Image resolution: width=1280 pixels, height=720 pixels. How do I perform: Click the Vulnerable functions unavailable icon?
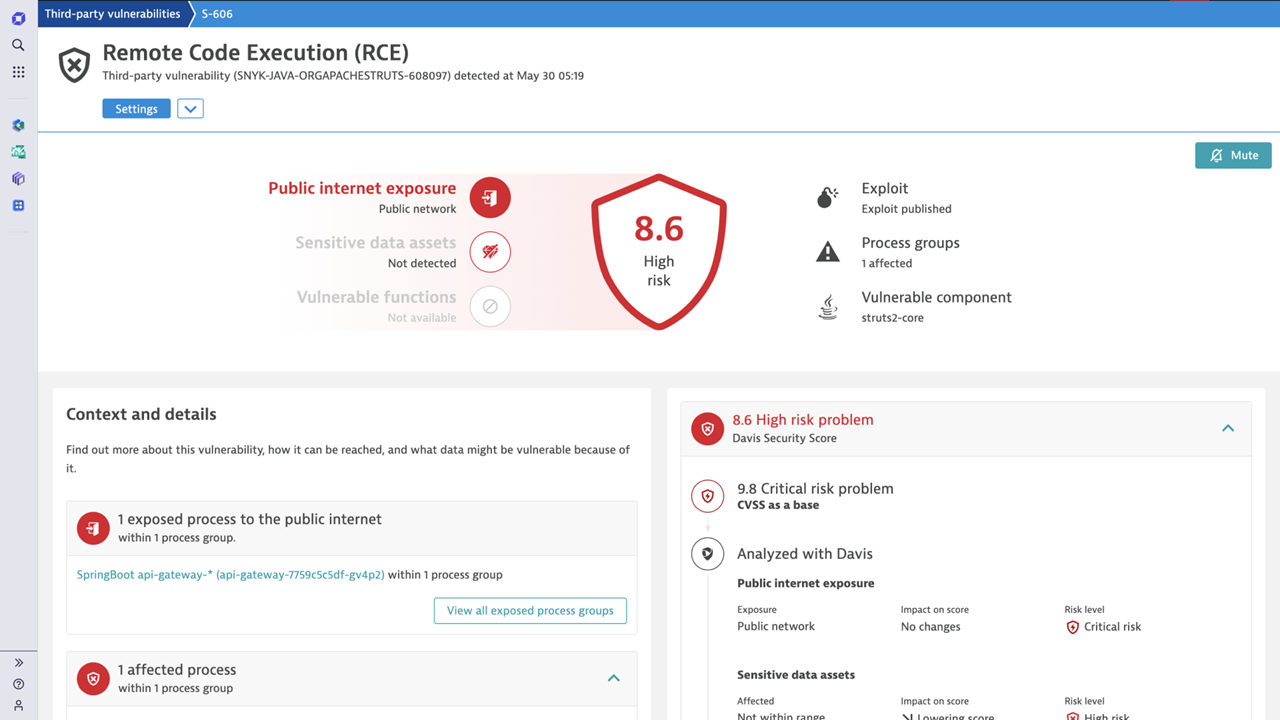point(490,307)
